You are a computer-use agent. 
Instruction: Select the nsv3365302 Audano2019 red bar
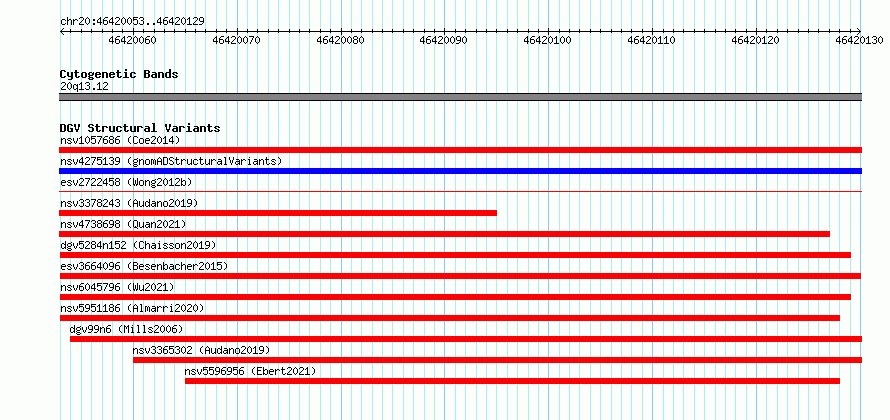pos(497,360)
